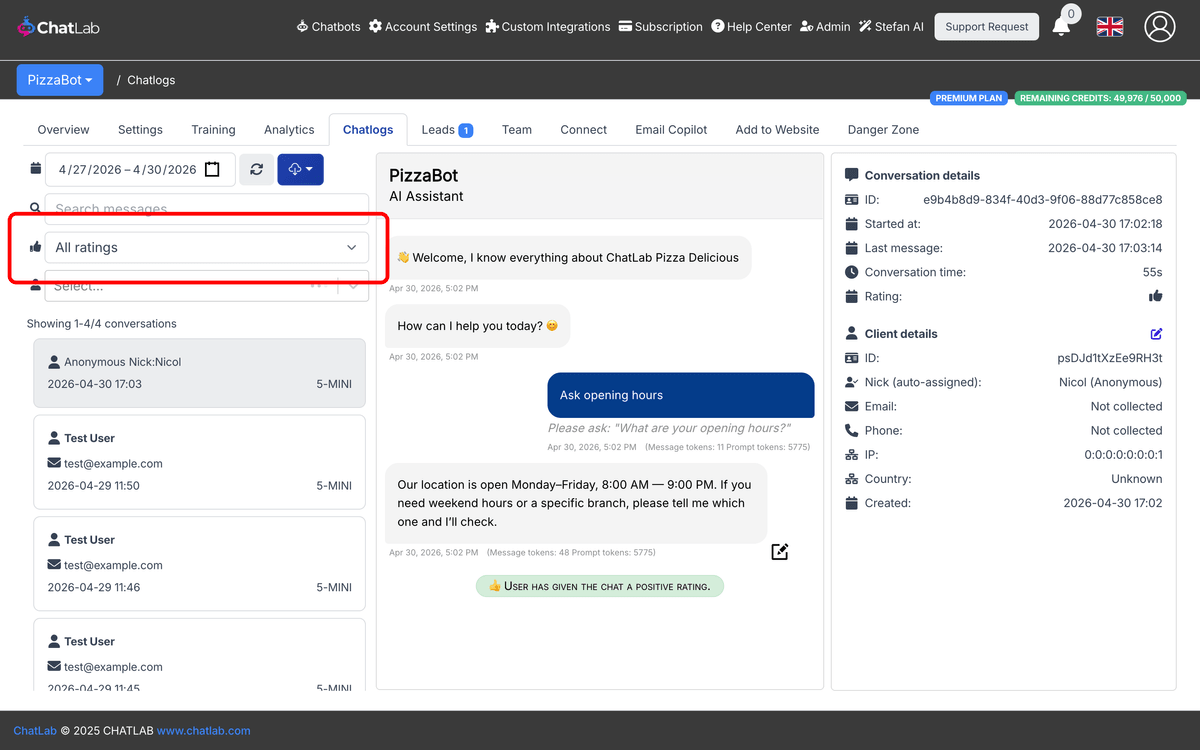Open the cloud download export dropdown

[300, 170]
